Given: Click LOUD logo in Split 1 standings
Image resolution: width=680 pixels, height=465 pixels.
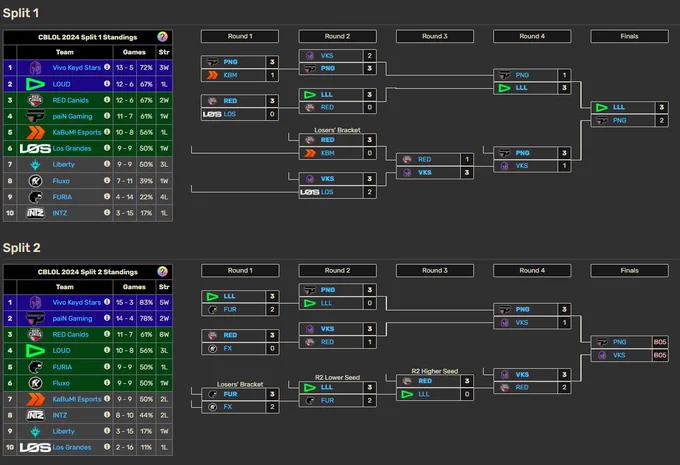Looking at the screenshot, I should point(35,84).
